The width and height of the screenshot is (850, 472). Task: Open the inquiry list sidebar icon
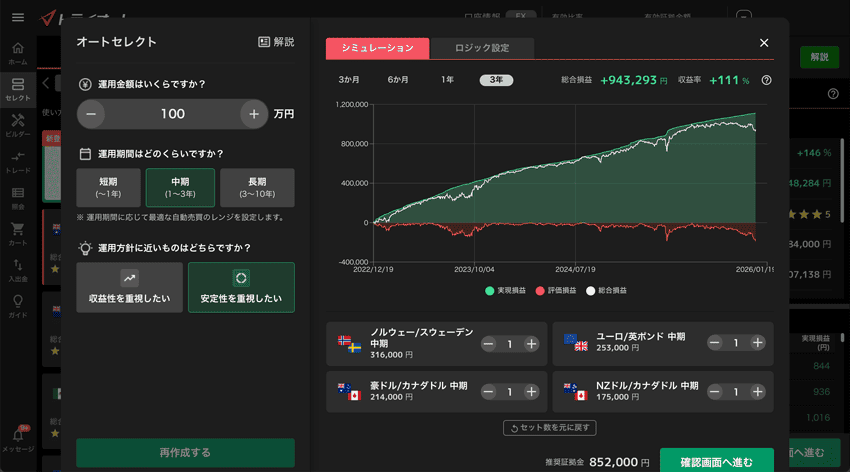click(x=18, y=198)
